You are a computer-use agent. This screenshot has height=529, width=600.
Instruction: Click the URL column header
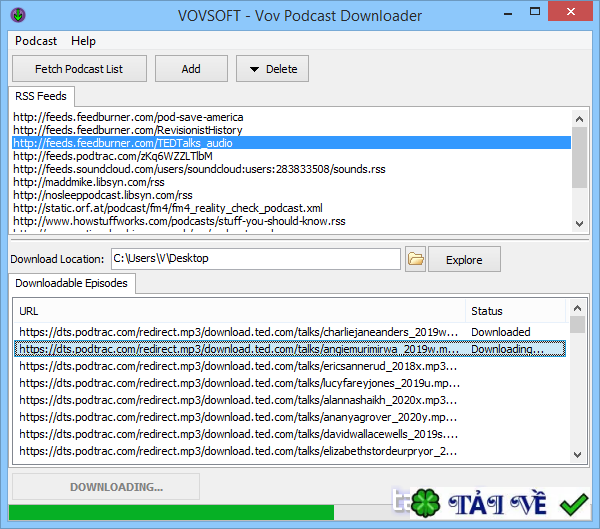click(240, 311)
